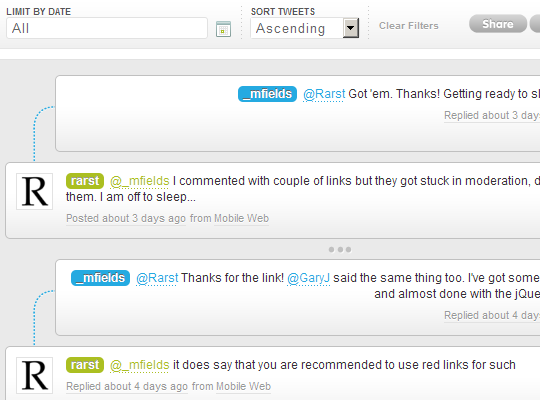The width and height of the screenshot is (540, 400).
Task: Open @Rarst mention in 'Thanks for the link' tweet
Action: click(x=157, y=278)
